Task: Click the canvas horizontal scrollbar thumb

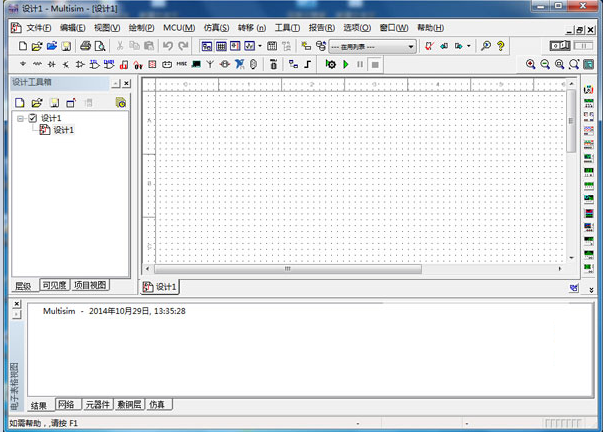Action: [288, 269]
